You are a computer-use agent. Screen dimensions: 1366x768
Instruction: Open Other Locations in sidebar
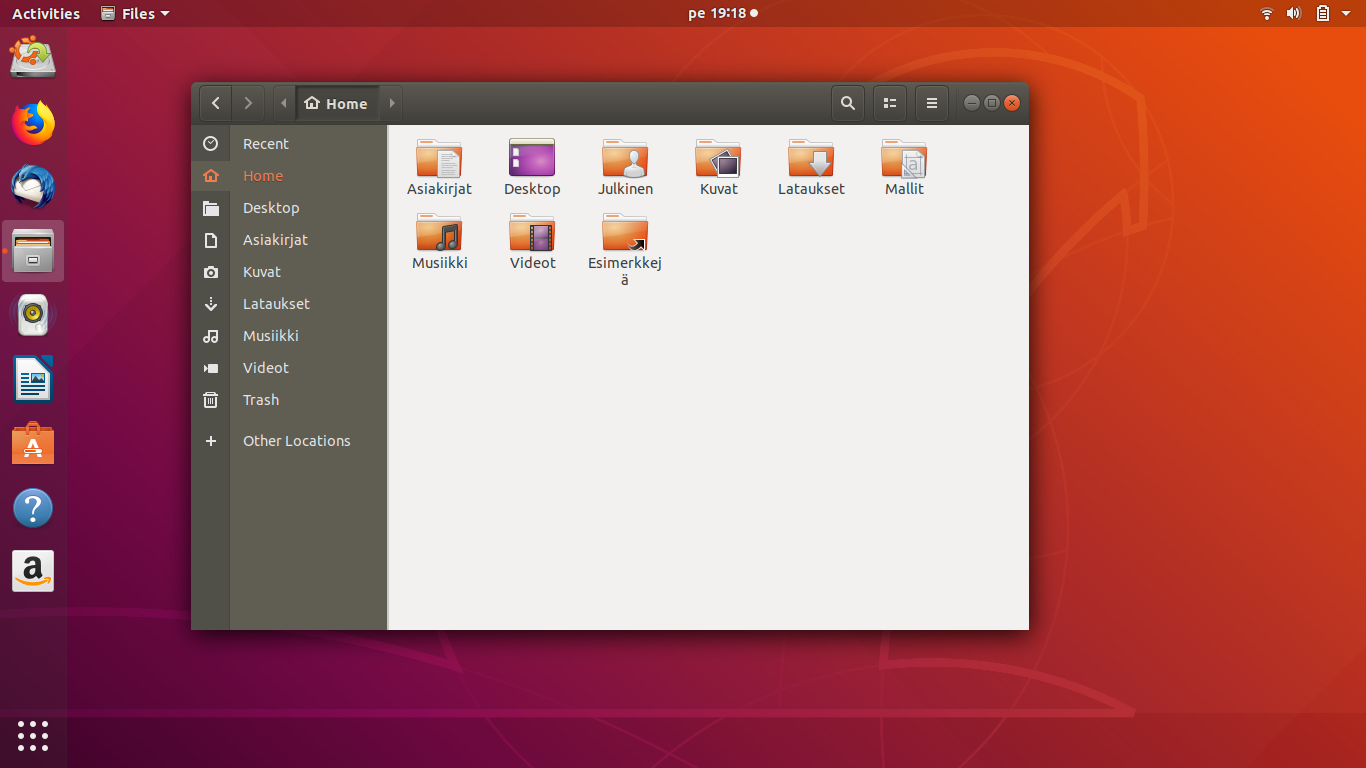click(296, 441)
